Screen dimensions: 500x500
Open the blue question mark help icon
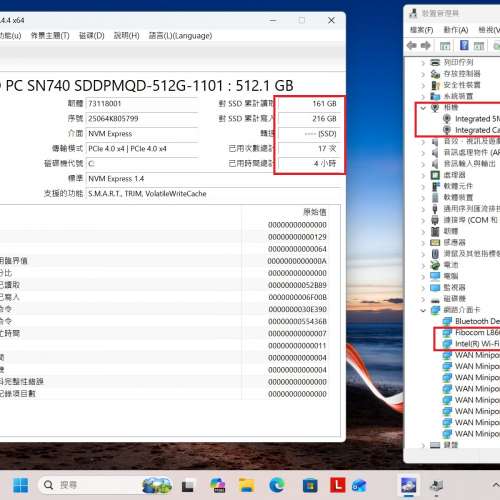(x=464, y=45)
